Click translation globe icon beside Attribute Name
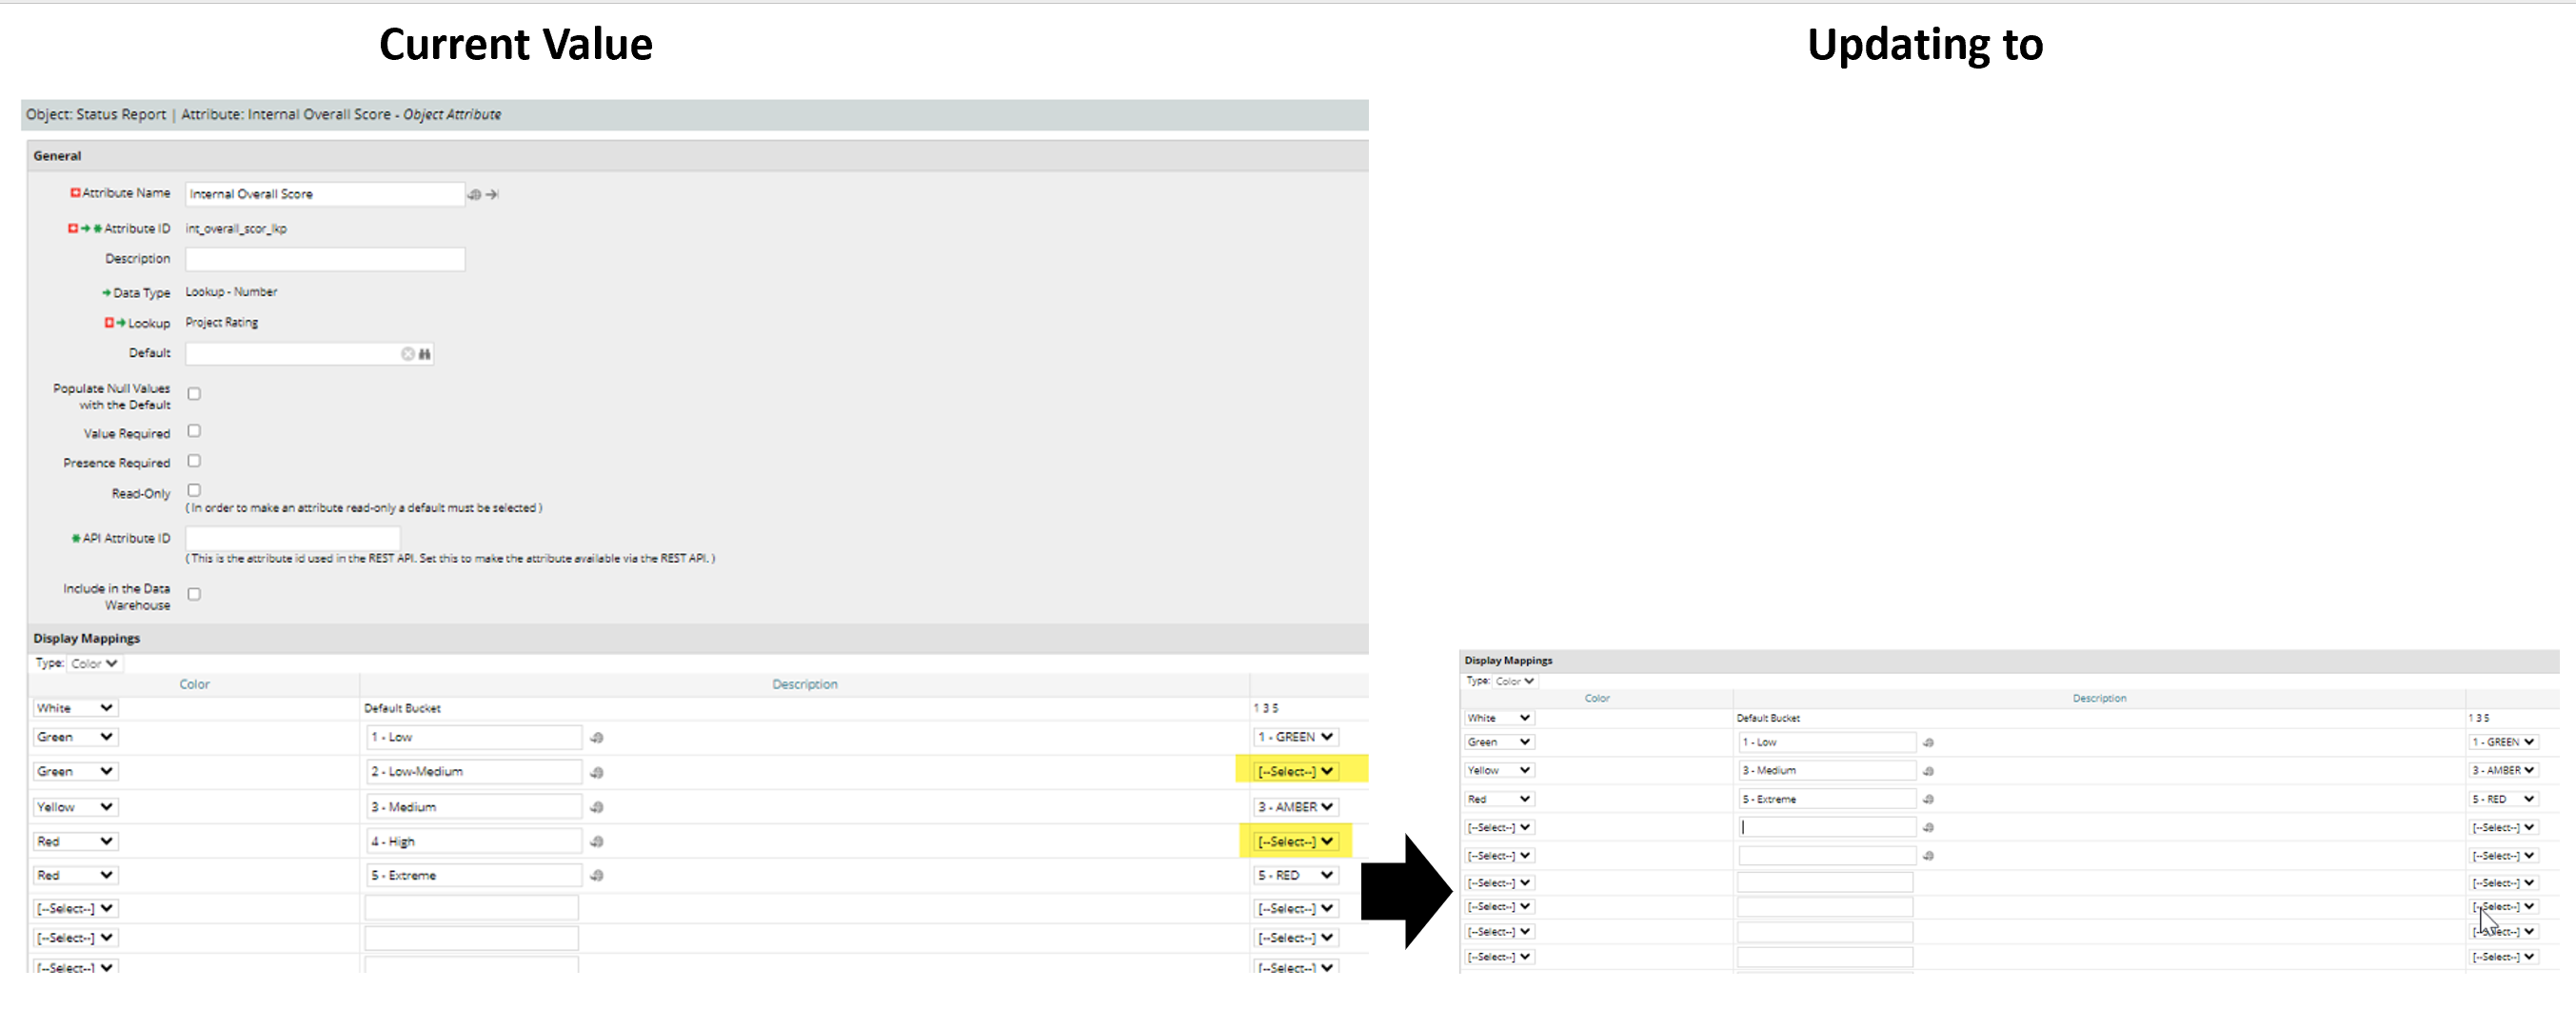The width and height of the screenshot is (2576, 1029). click(474, 195)
